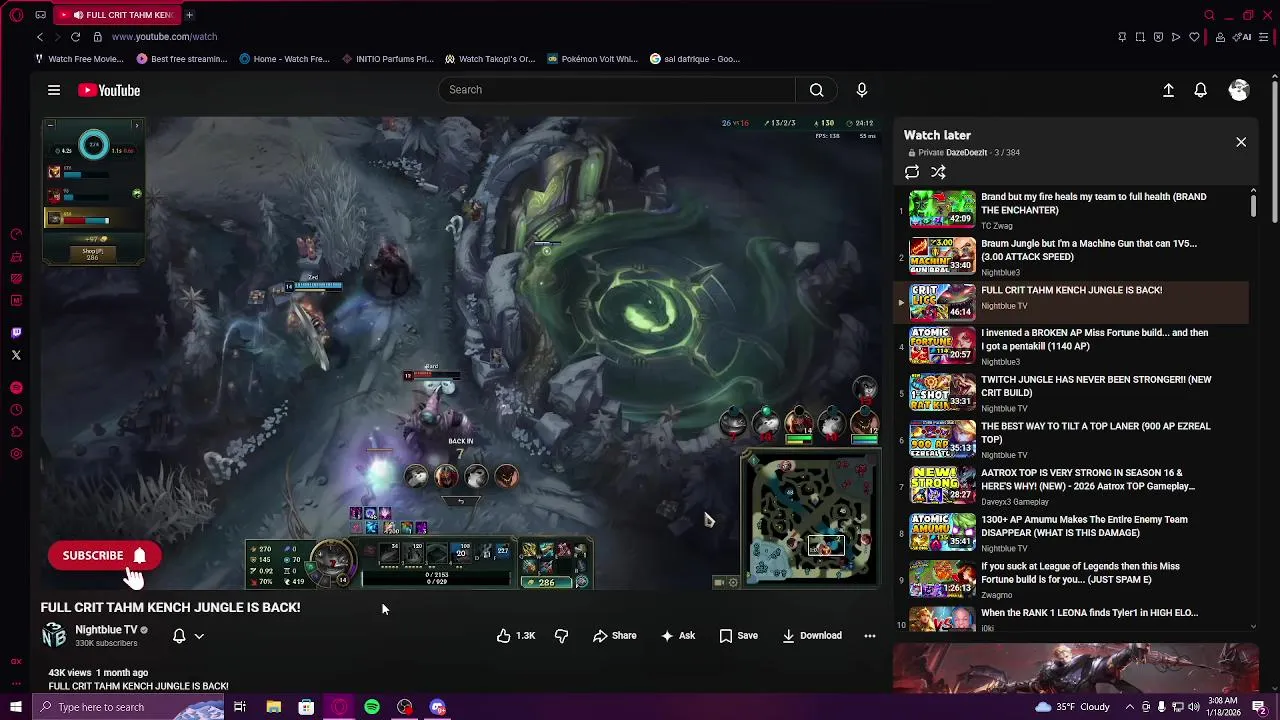Select the 'FULL CRIT TAHM KENCH' browser tab

click(x=117, y=15)
